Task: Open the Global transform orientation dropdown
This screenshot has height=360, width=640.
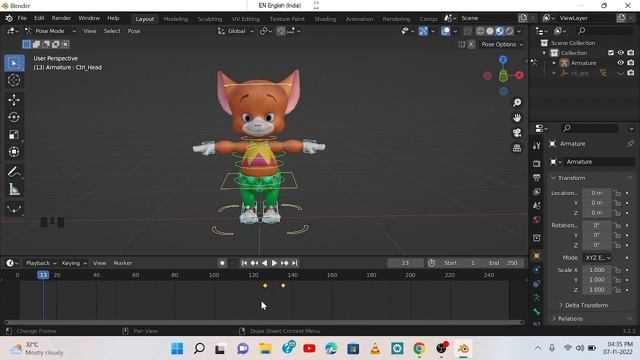Action: pos(236,31)
